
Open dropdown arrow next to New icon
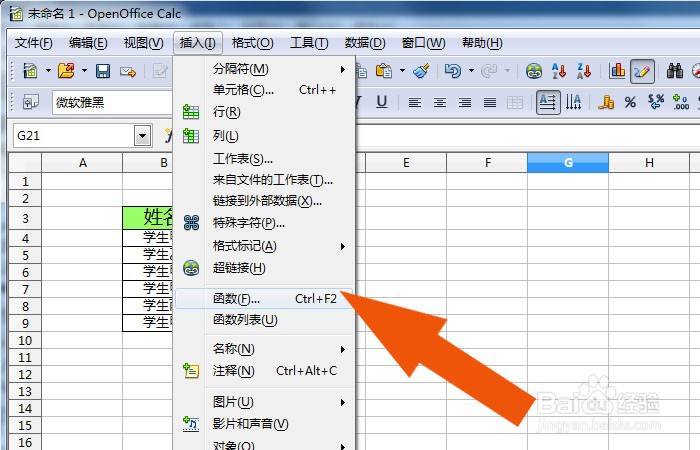(x=48, y=71)
